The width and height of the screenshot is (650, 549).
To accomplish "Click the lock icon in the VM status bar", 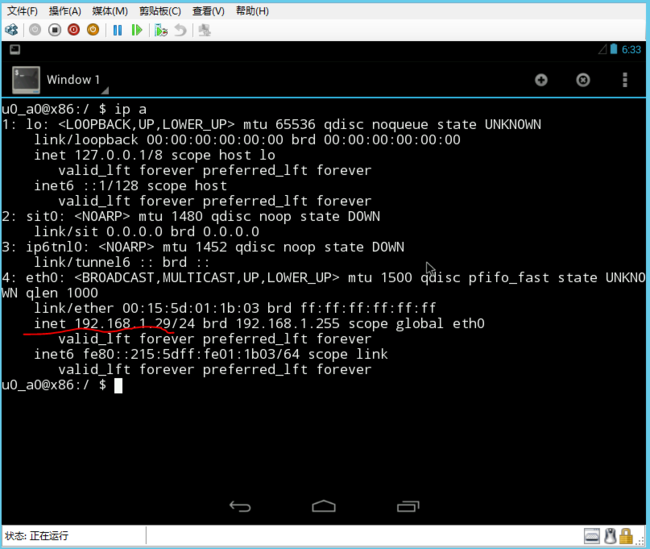I will [626, 536].
